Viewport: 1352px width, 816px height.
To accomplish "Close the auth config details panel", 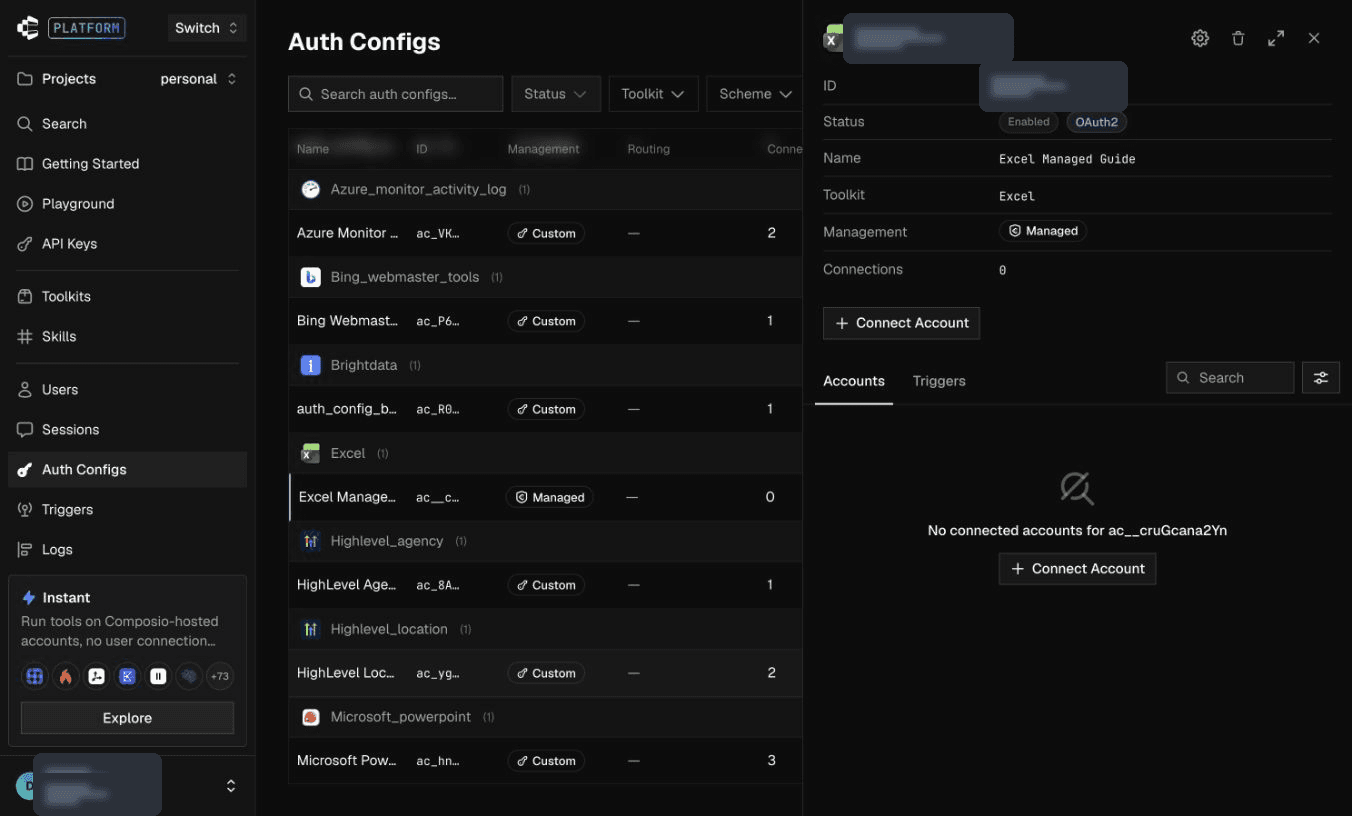I will [x=1314, y=38].
